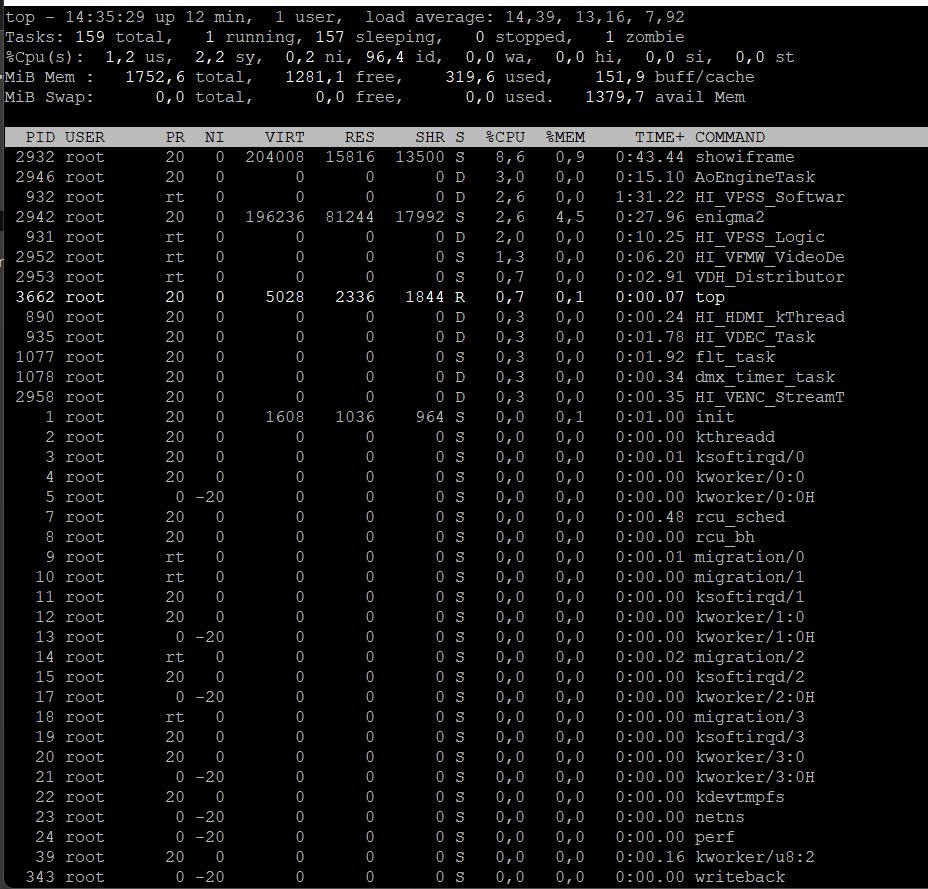Select the init process command
Viewport: 928px width, 889px height.
(714, 417)
